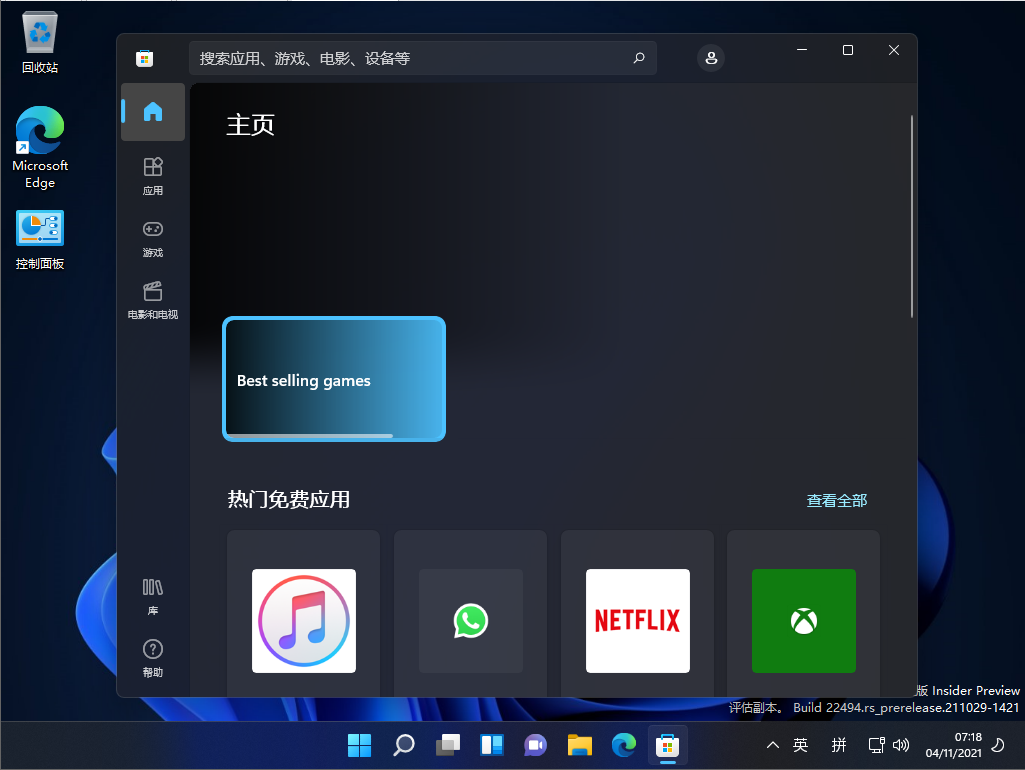1025x770 pixels.
Task: Open the Help (帮助) page
Action: [x=153, y=658]
